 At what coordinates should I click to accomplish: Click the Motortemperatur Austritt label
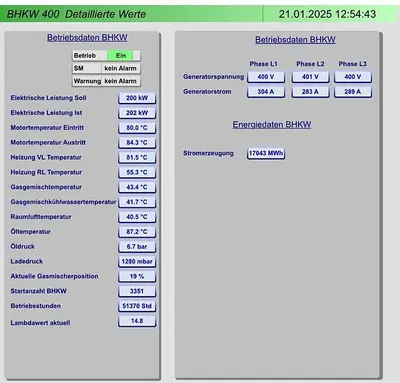coord(48,142)
